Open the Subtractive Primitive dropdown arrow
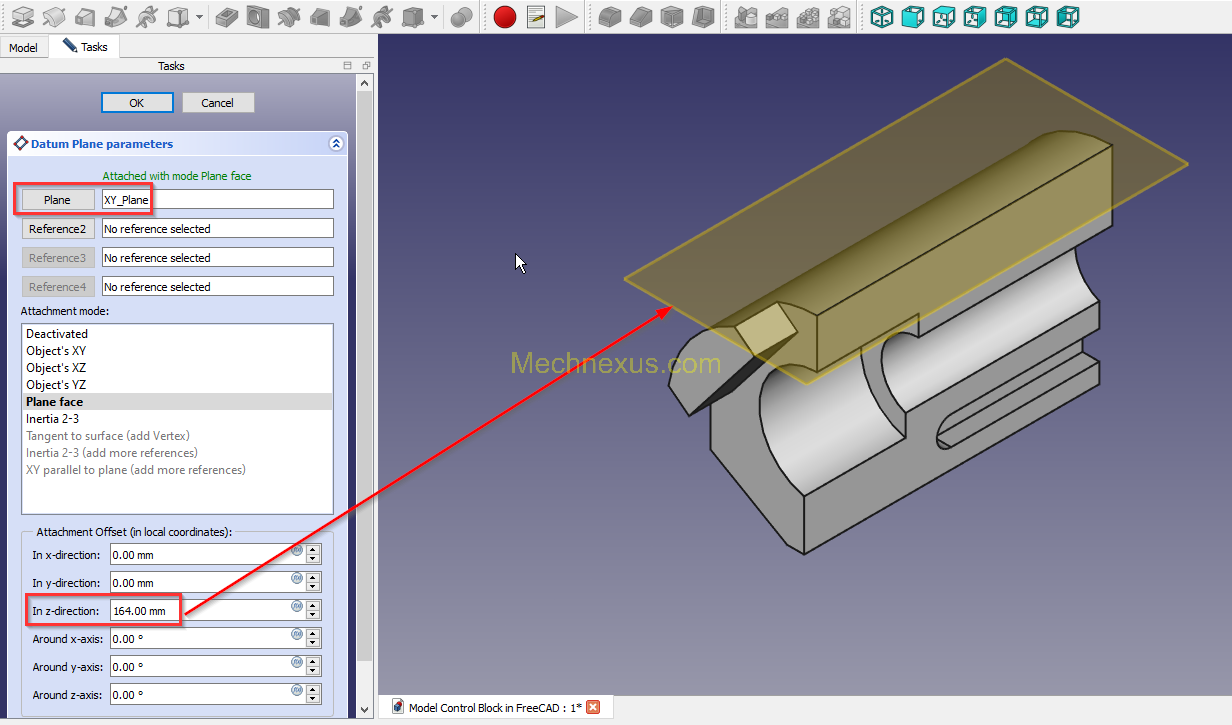 point(434,17)
